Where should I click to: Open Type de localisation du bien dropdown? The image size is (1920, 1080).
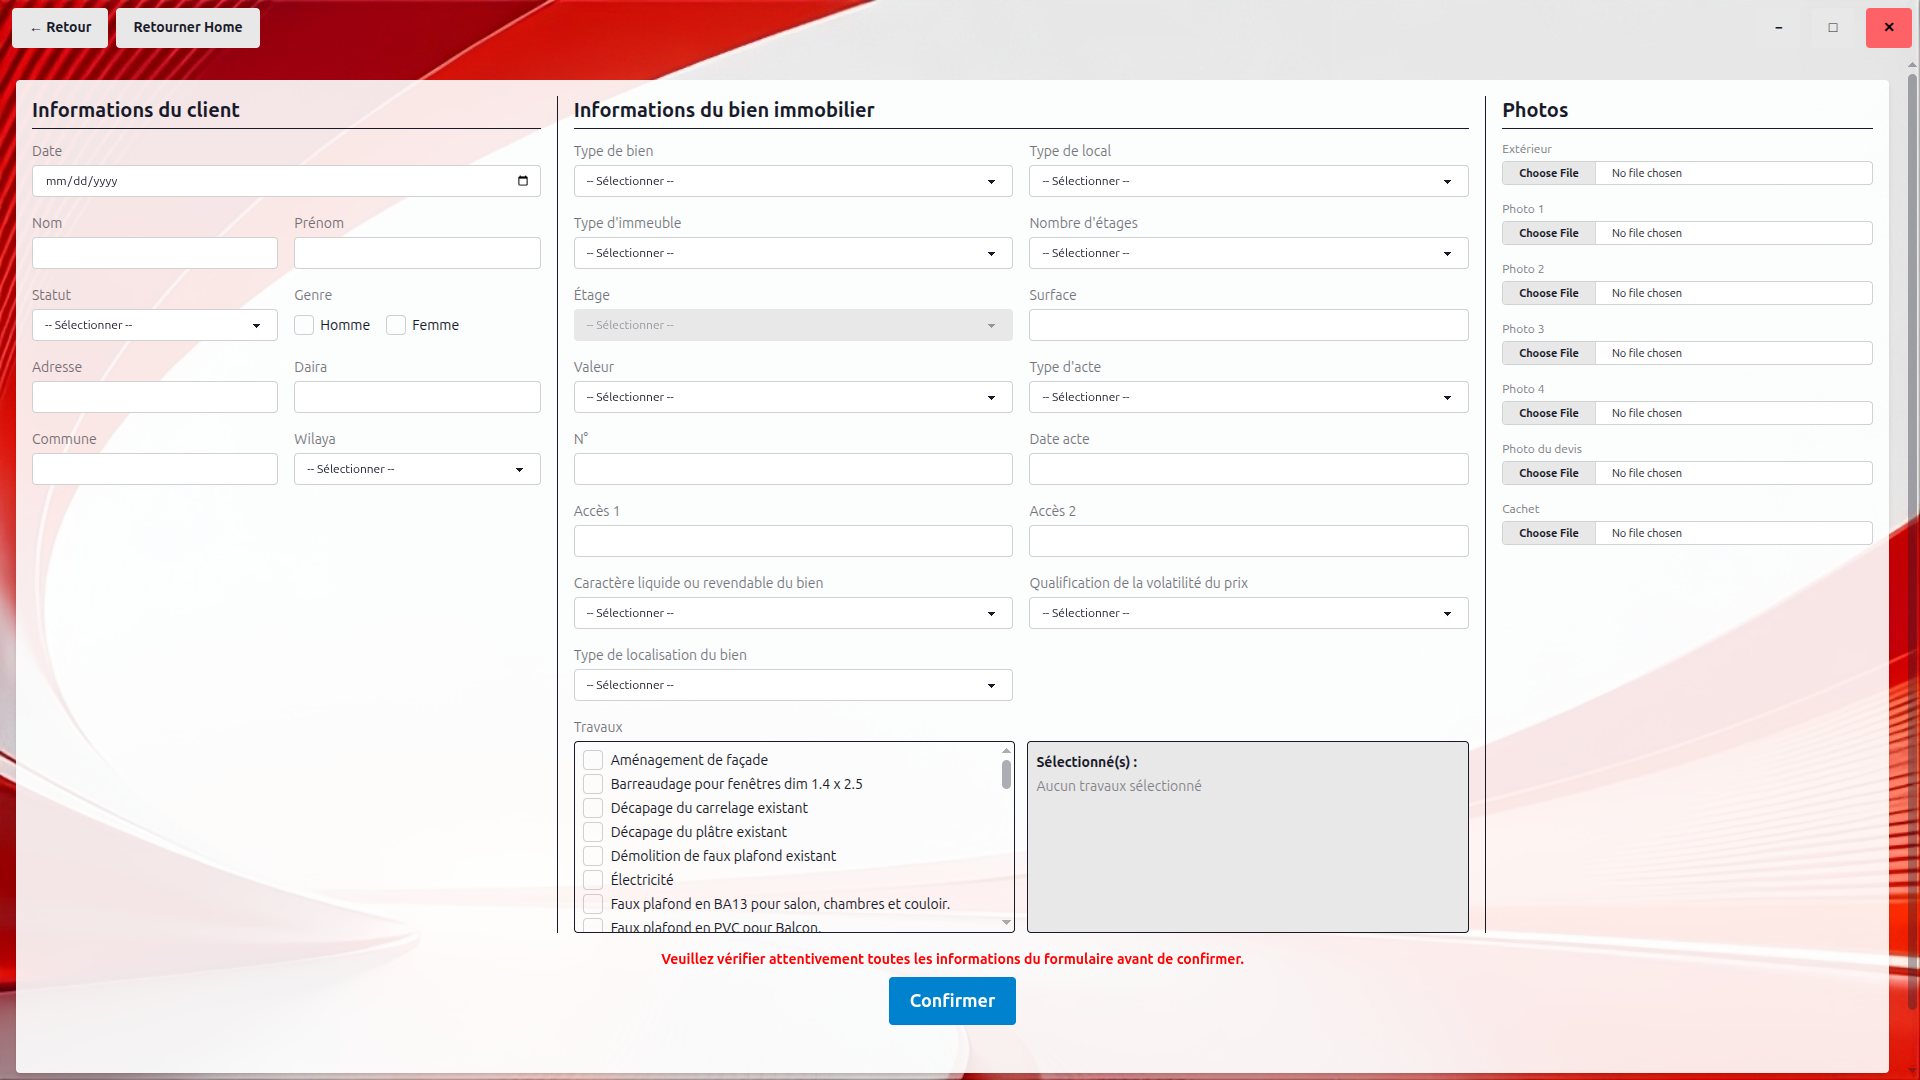pyautogui.click(x=793, y=685)
